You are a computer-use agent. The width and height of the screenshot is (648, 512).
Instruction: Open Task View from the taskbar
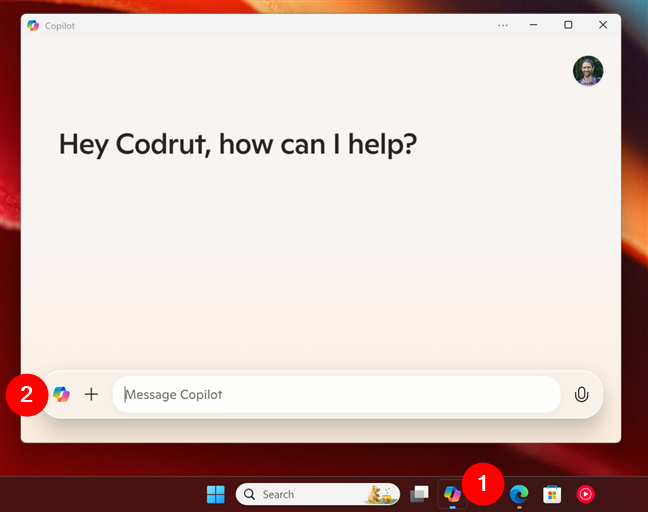click(419, 494)
